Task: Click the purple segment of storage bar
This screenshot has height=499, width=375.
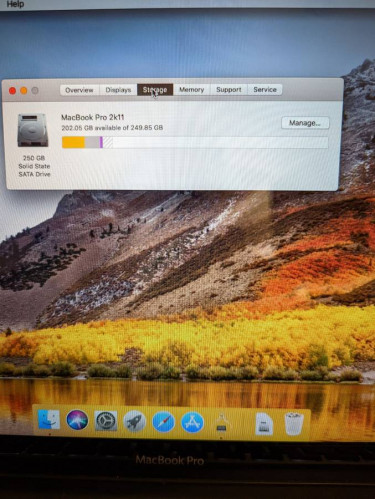Action: point(101,142)
